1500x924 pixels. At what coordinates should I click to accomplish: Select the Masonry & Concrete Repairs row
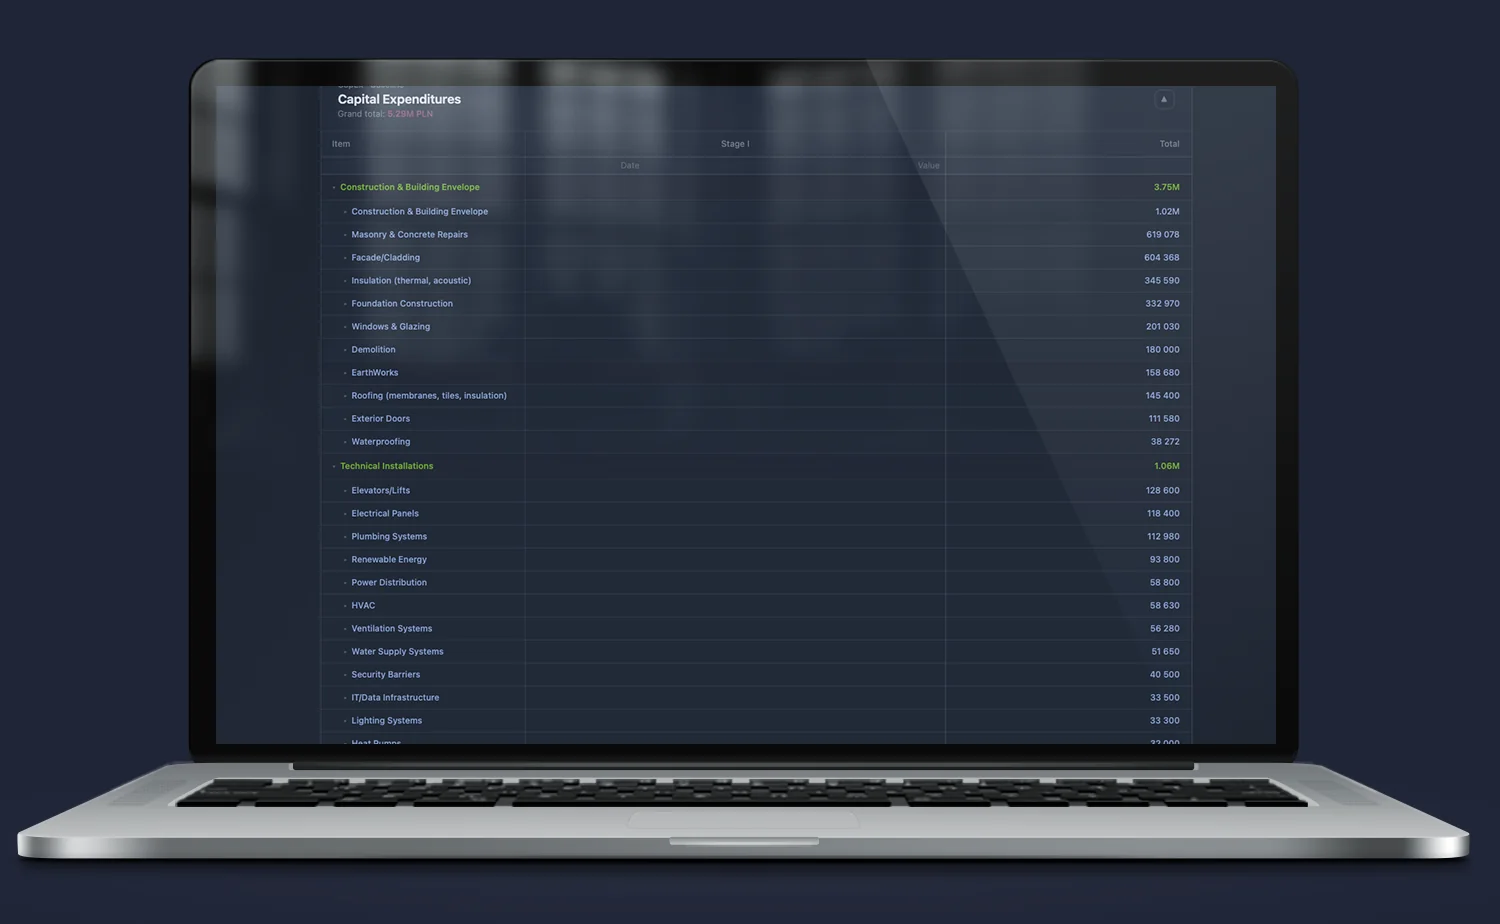click(x=756, y=235)
